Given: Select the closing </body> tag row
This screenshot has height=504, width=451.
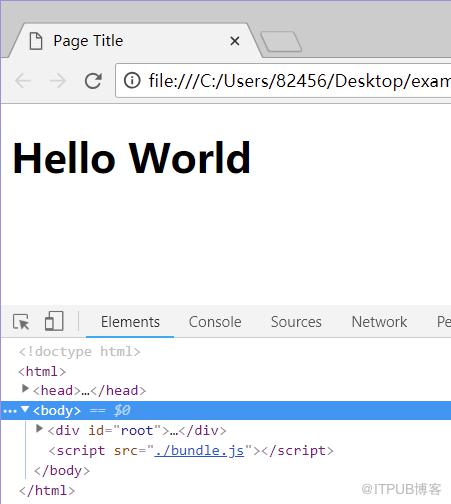Looking at the screenshot, I should pyautogui.click(x=62, y=471).
